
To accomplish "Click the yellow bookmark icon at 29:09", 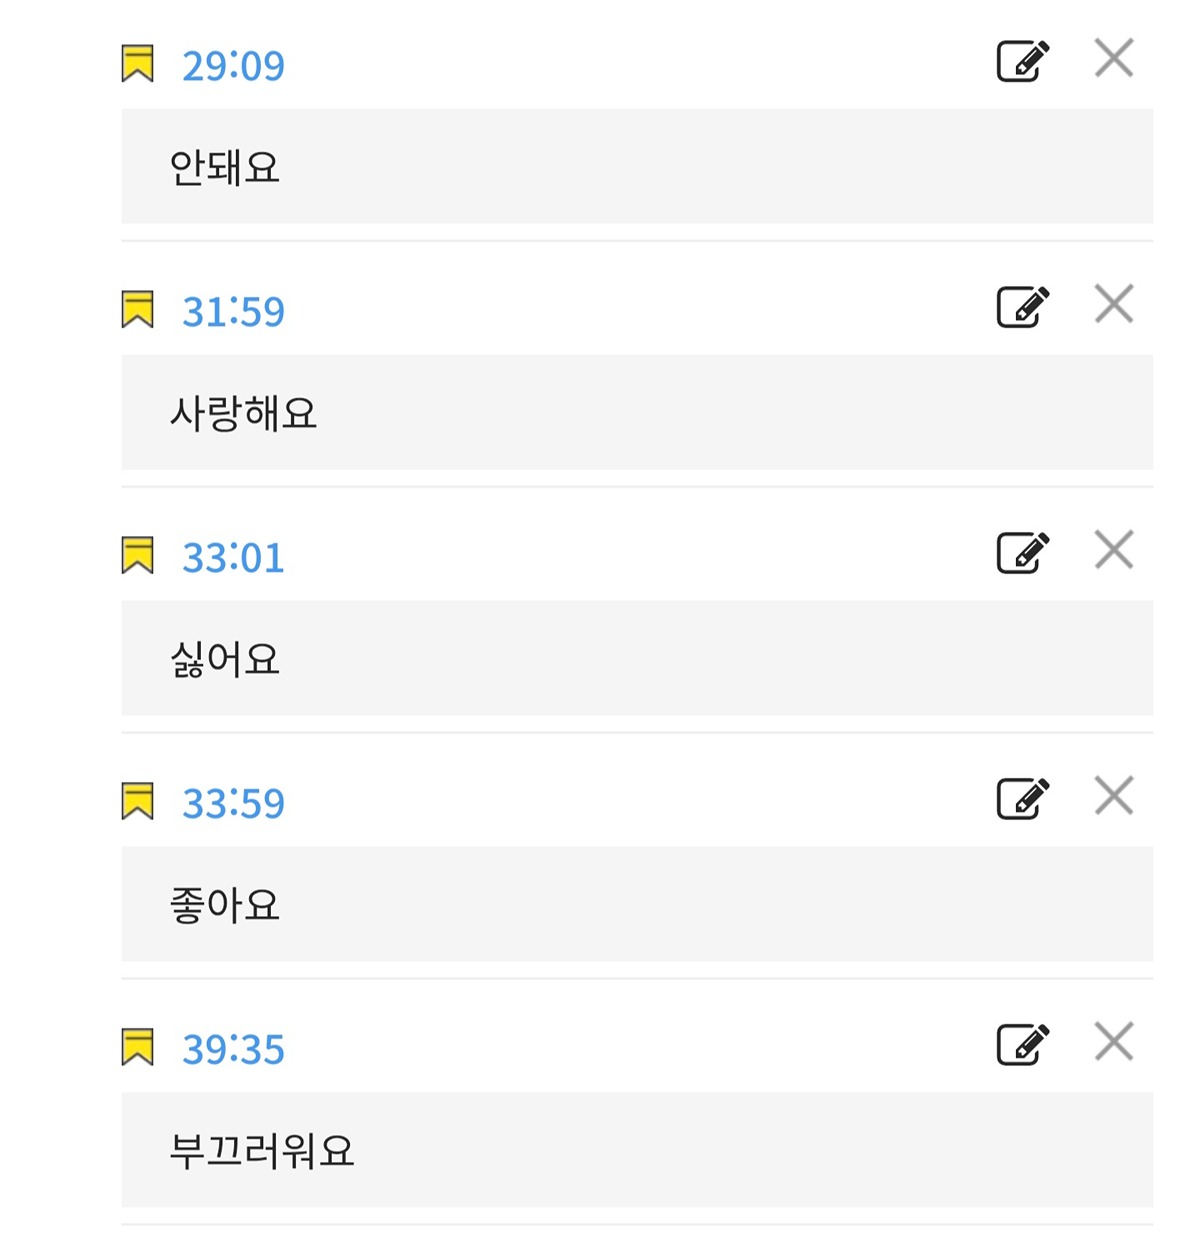I will point(138,64).
